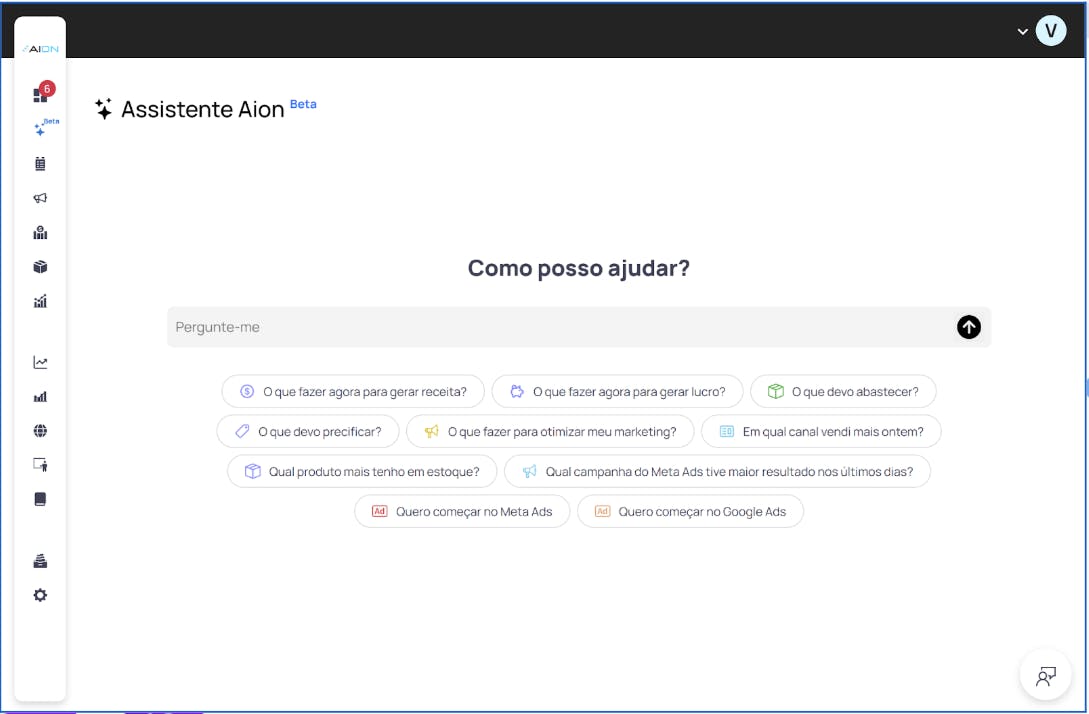Open the settings gear sidebar icon
1089x714 pixels.
click(x=40, y=595)
